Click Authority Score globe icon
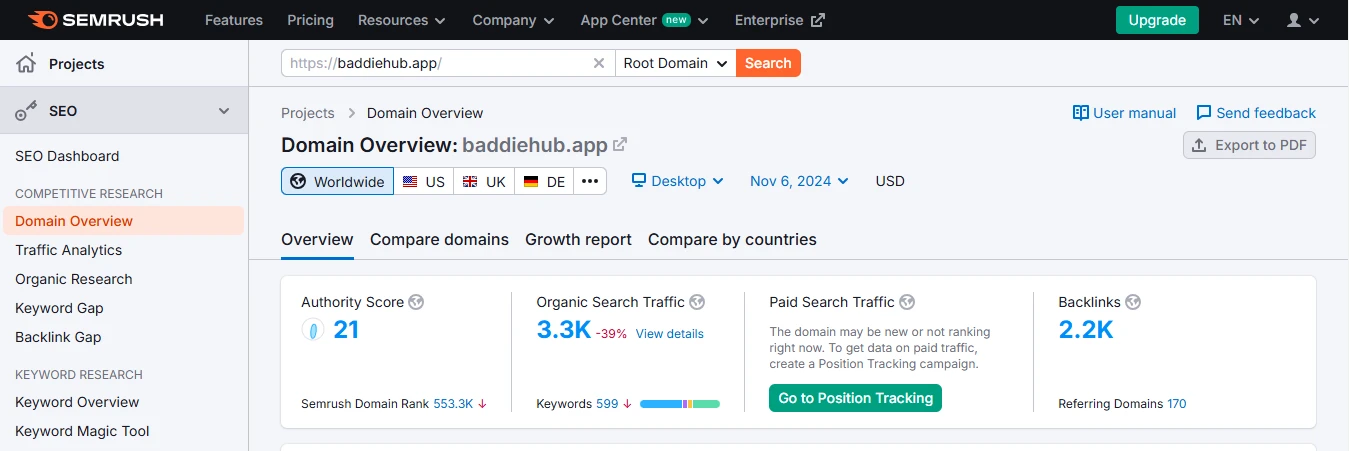This screenshot has height=451, width=1349. pos(417,302)
